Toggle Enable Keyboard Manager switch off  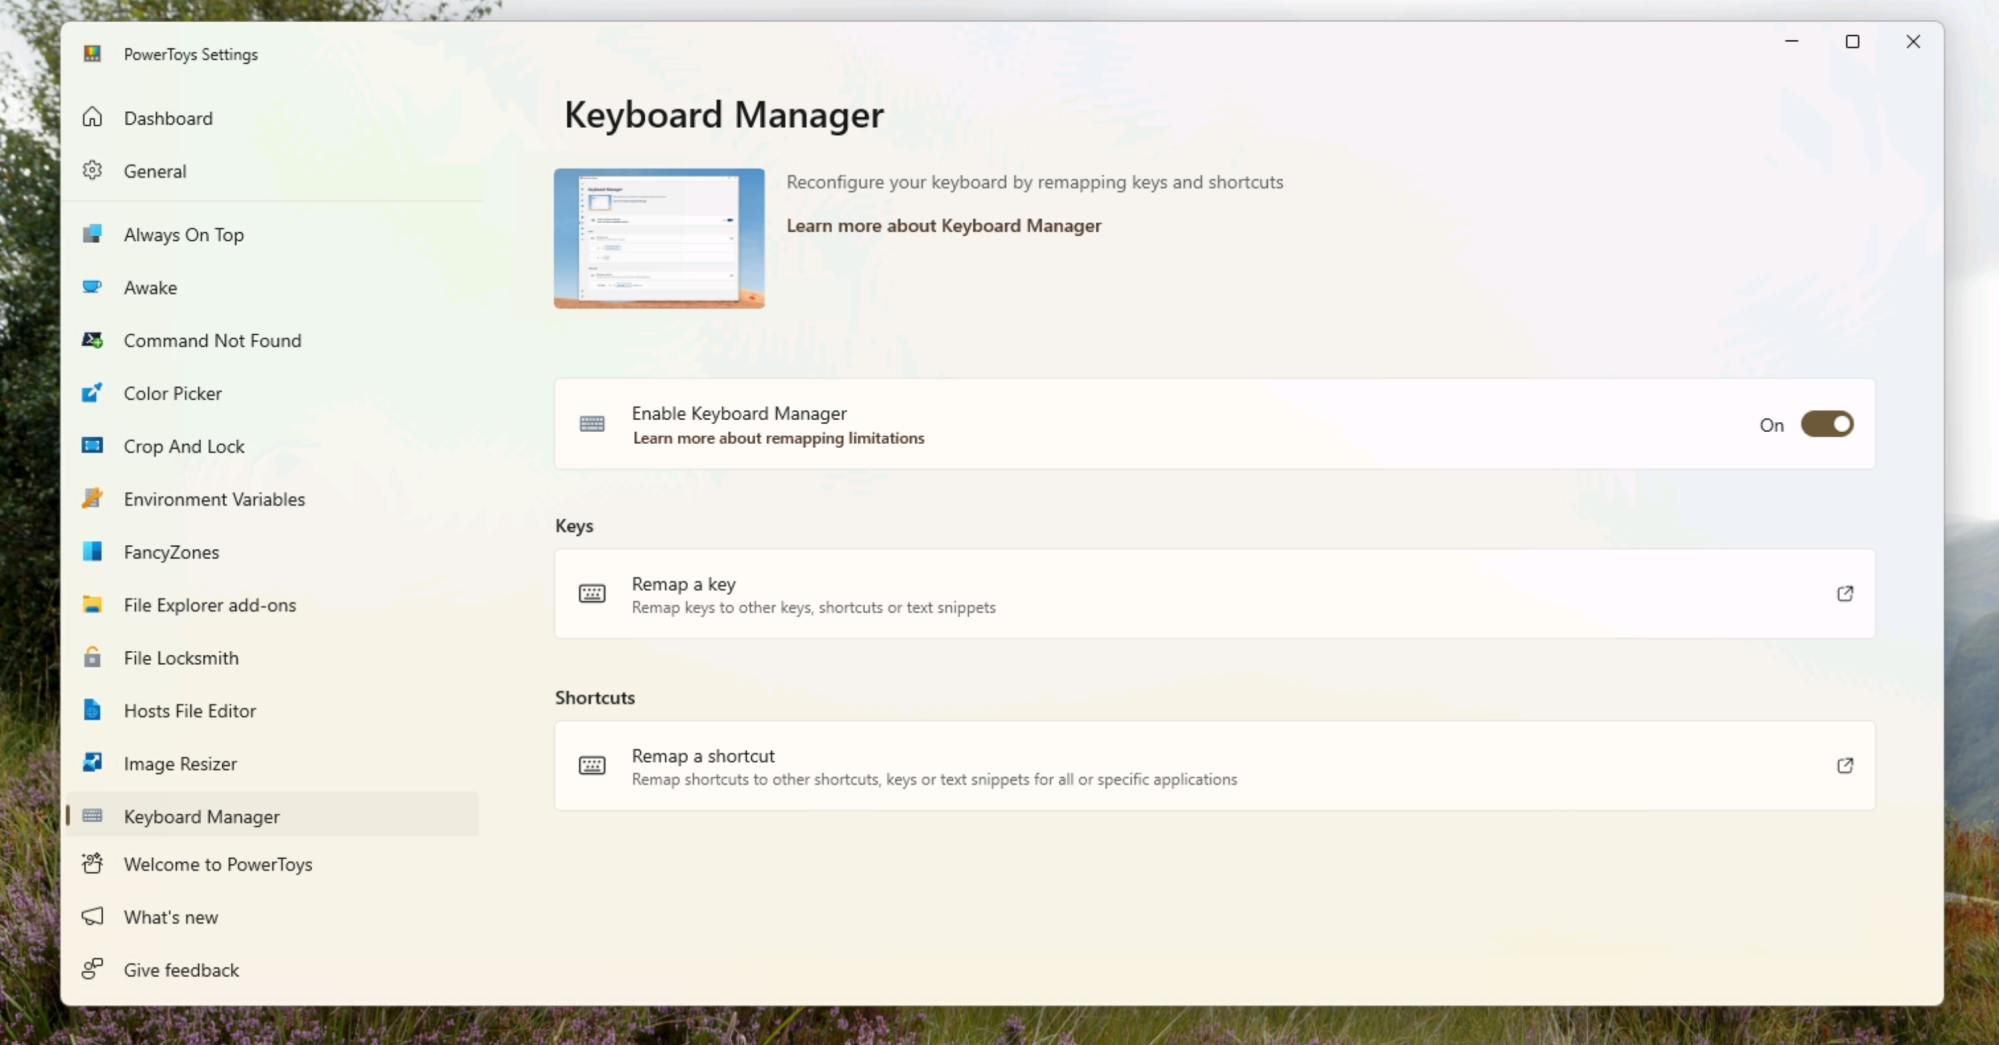tap(1827, 424)
